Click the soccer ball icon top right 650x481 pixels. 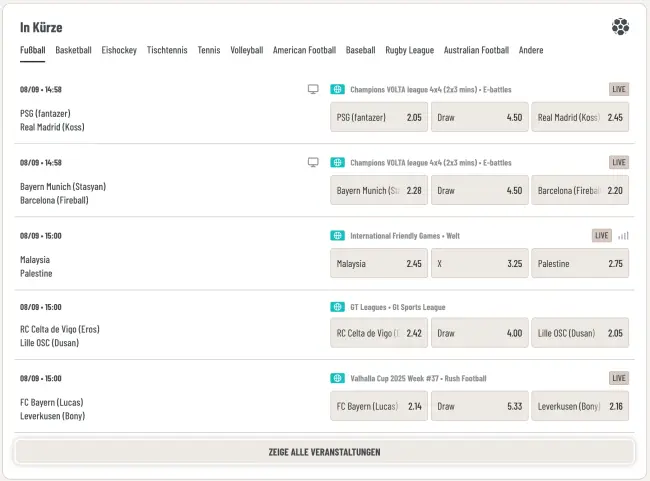(x=621, y=27)
